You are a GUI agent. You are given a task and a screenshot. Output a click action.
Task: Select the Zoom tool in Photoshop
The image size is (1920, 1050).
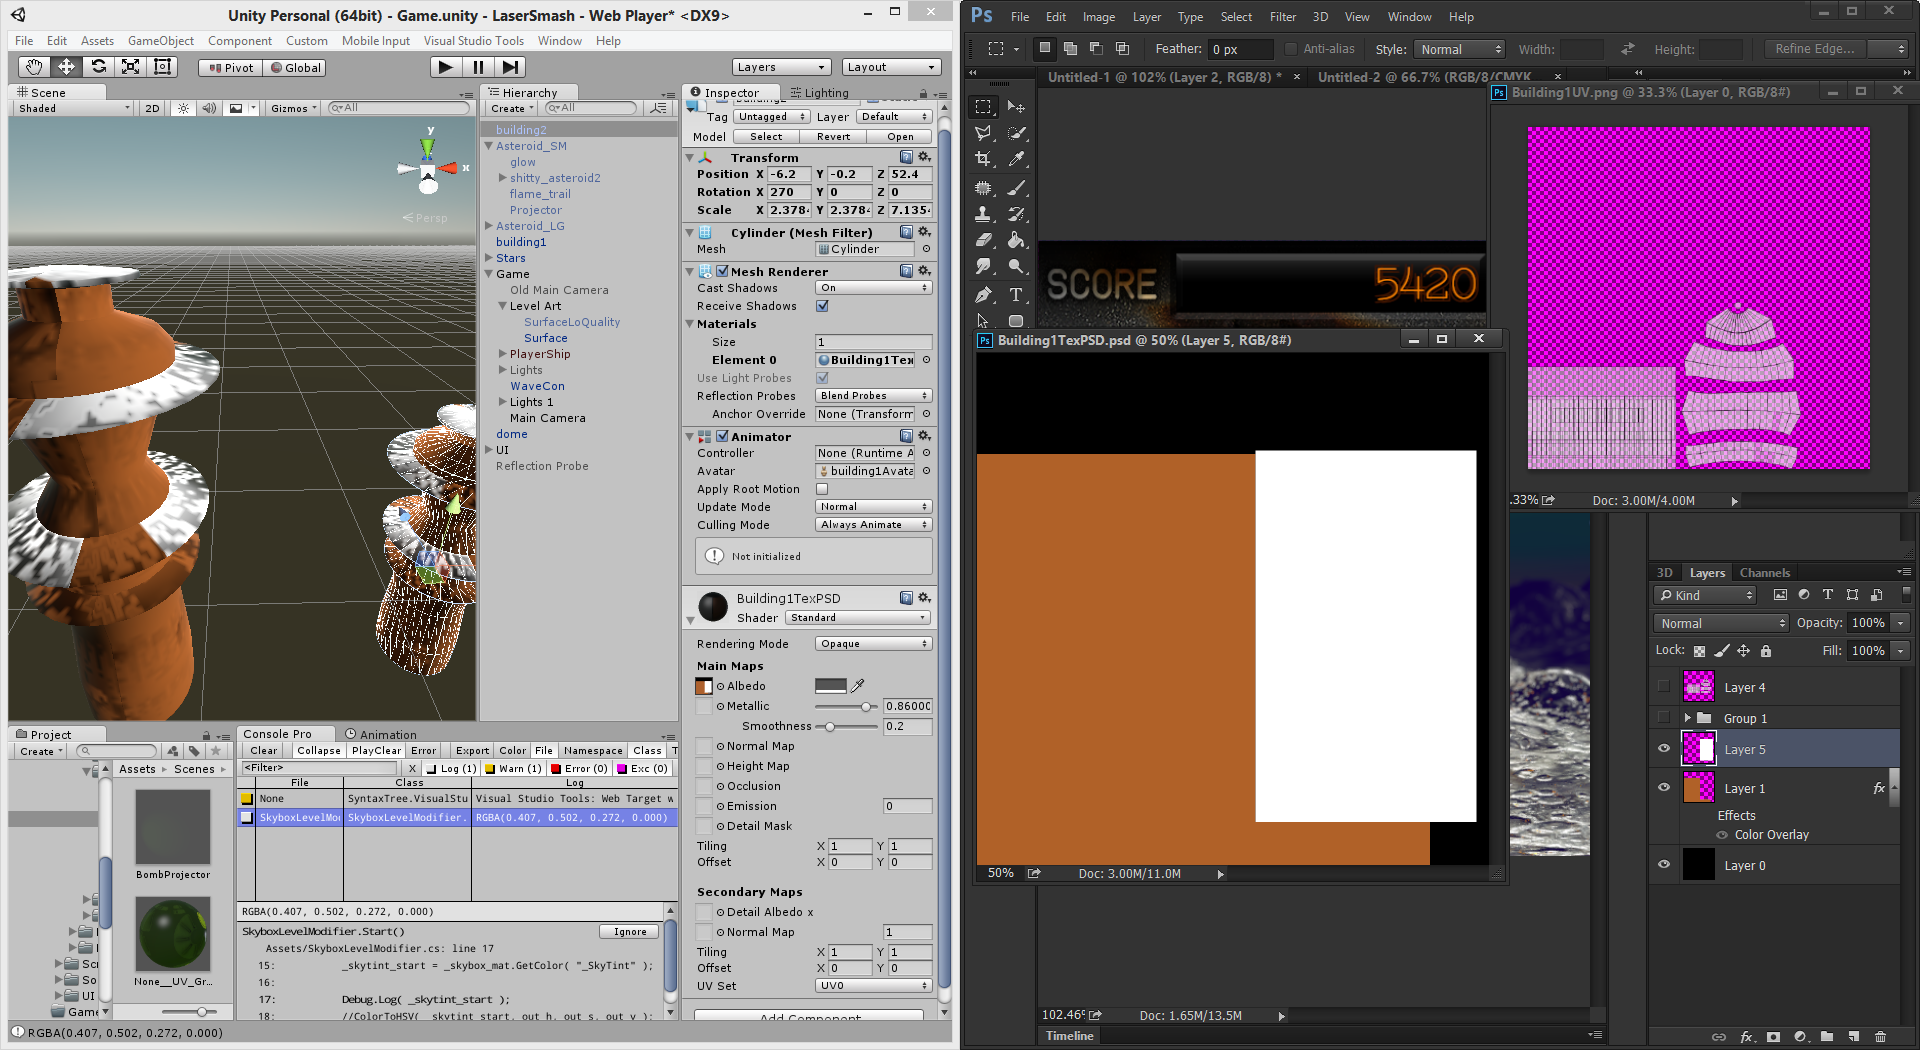1017,267
